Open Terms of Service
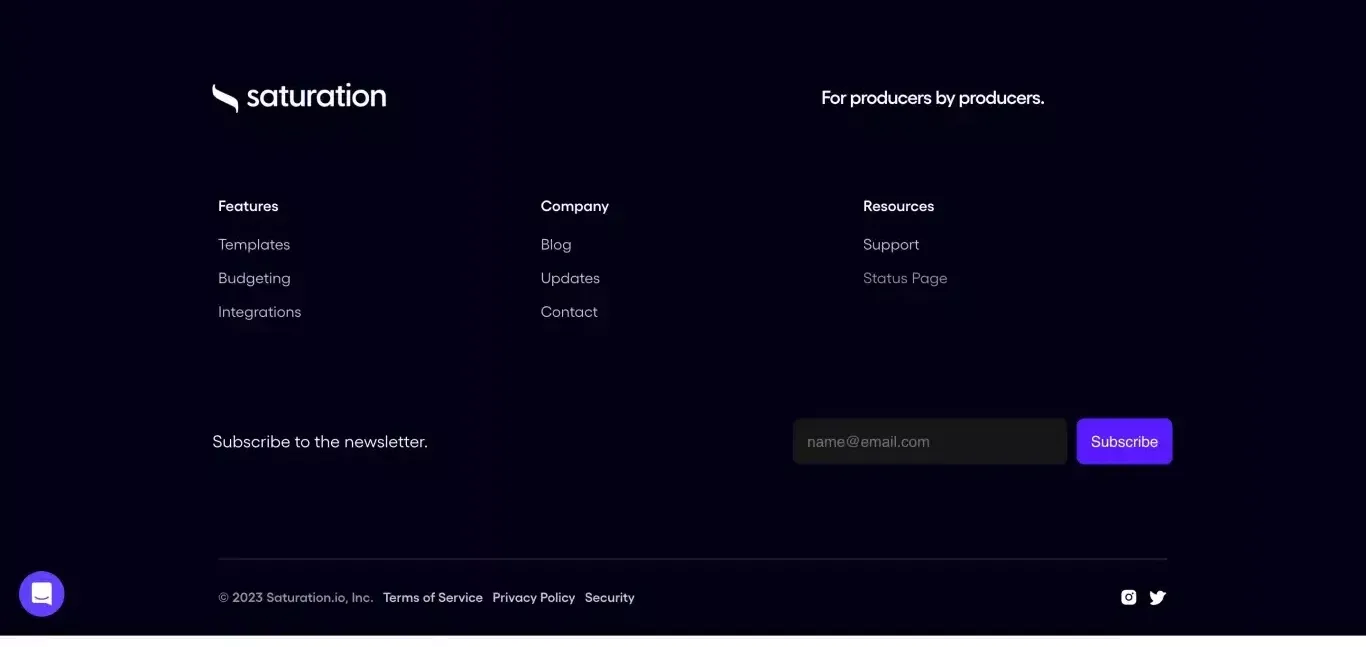Image resolution: width=1366 pixels, height=647 pixels. click(433, 597)
